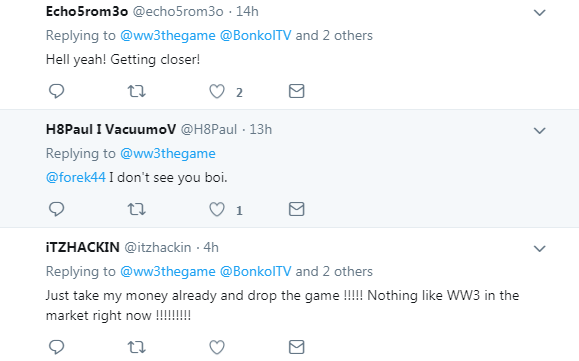Retweet iTZHACKIN's 'take my money' tweet
Viewport: 579px width, 361px height.
pos(137,347)
